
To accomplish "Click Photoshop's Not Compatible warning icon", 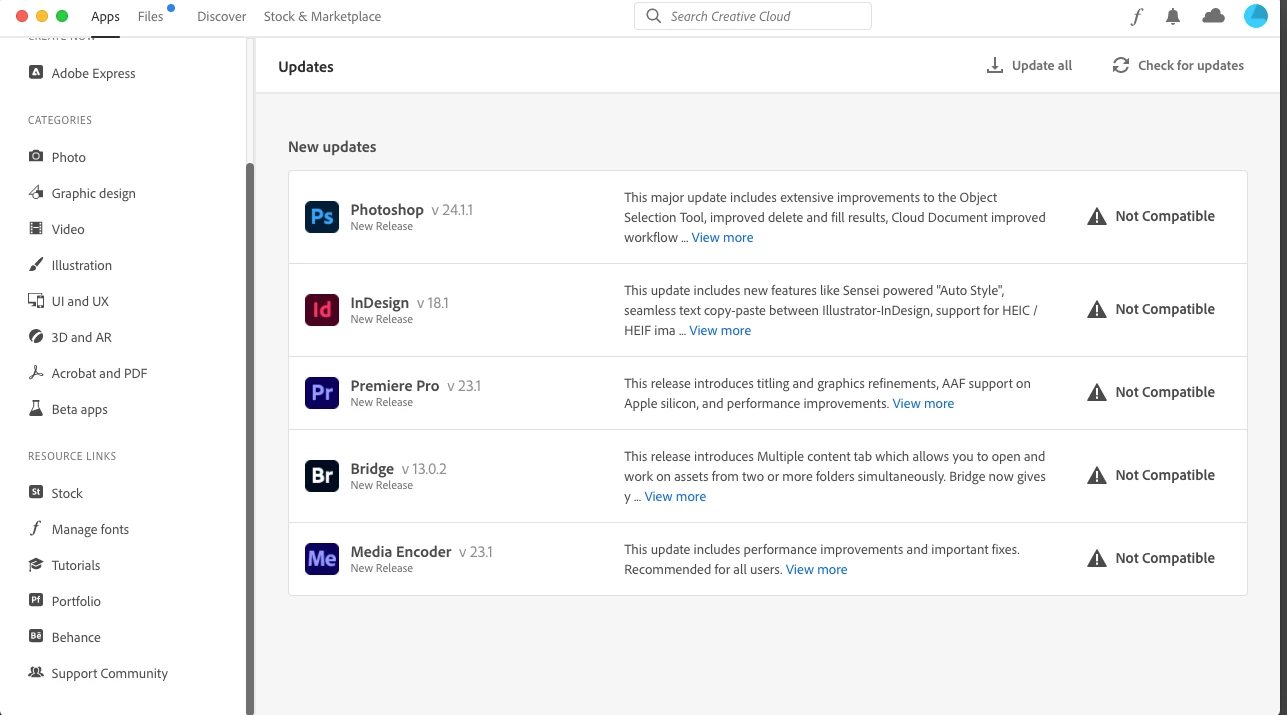I will click(1097, 217).
